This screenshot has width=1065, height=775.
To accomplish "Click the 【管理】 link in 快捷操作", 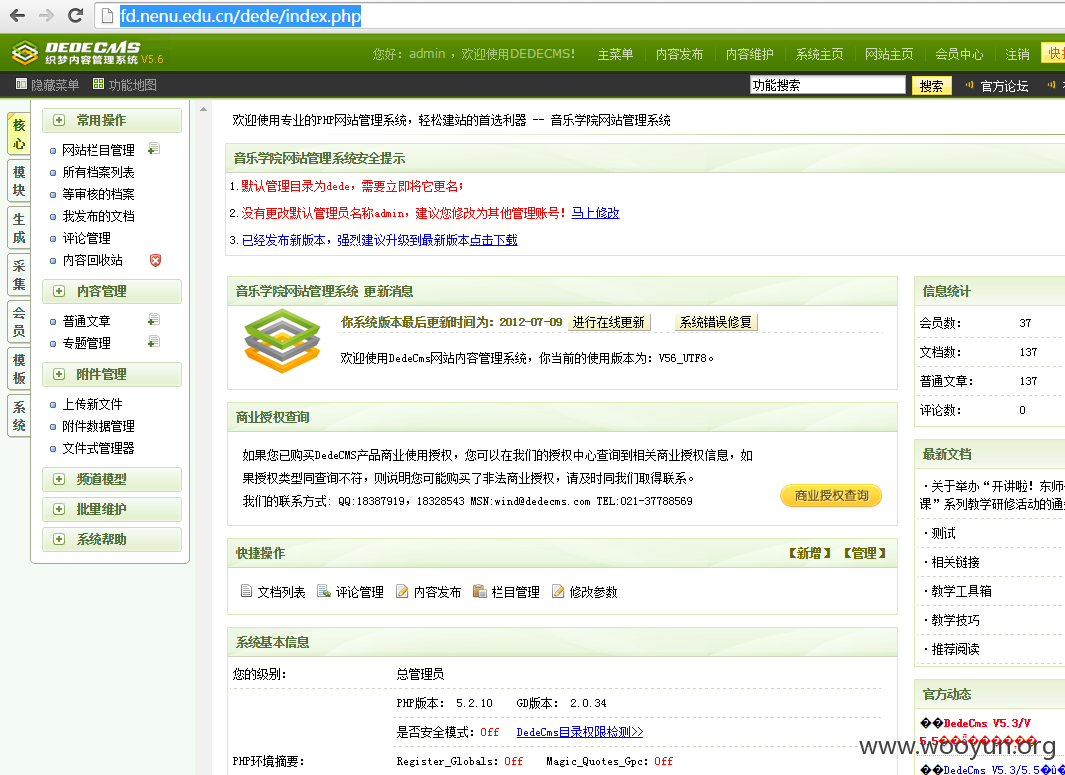I will 864,554.
